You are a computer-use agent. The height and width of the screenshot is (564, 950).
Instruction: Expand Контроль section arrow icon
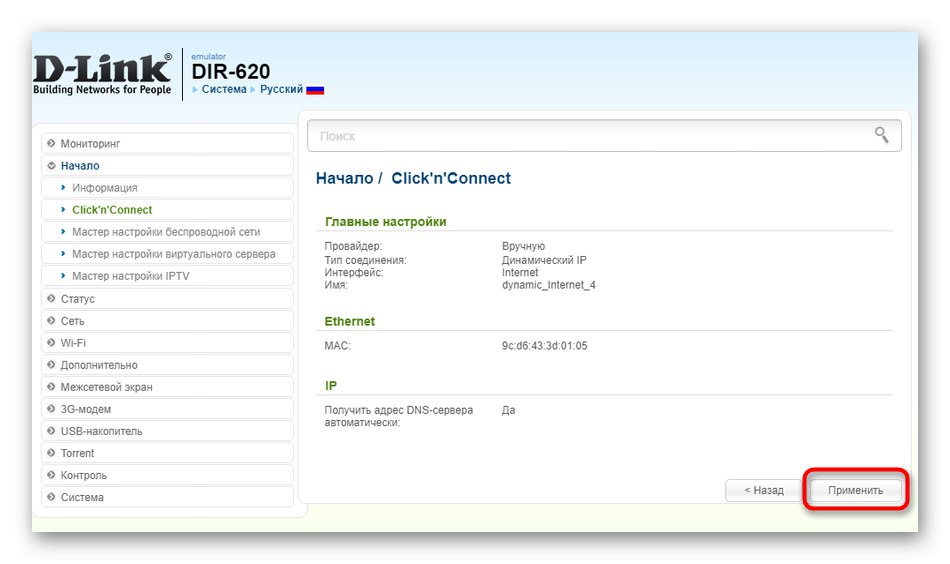[x=51, y=475]
